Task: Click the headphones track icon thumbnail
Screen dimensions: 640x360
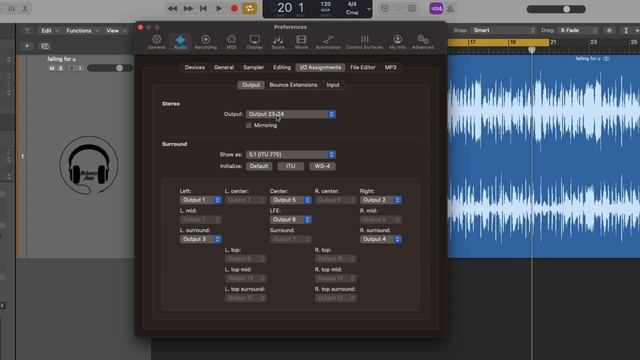Action: coord(89,165)
